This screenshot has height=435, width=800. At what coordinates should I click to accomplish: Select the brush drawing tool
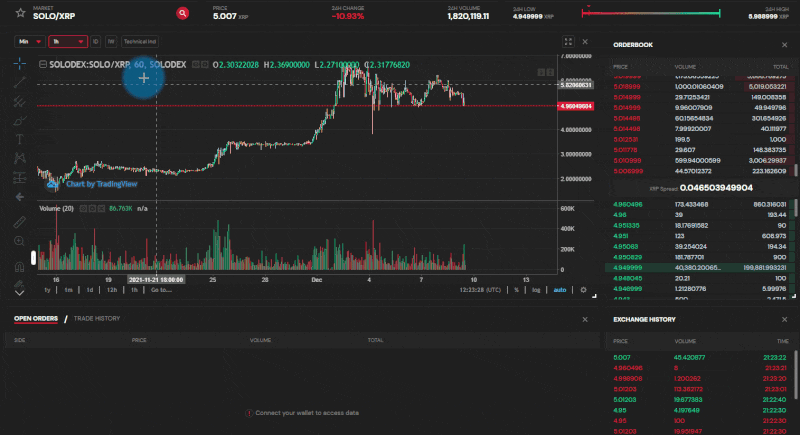tap(19, 121)
